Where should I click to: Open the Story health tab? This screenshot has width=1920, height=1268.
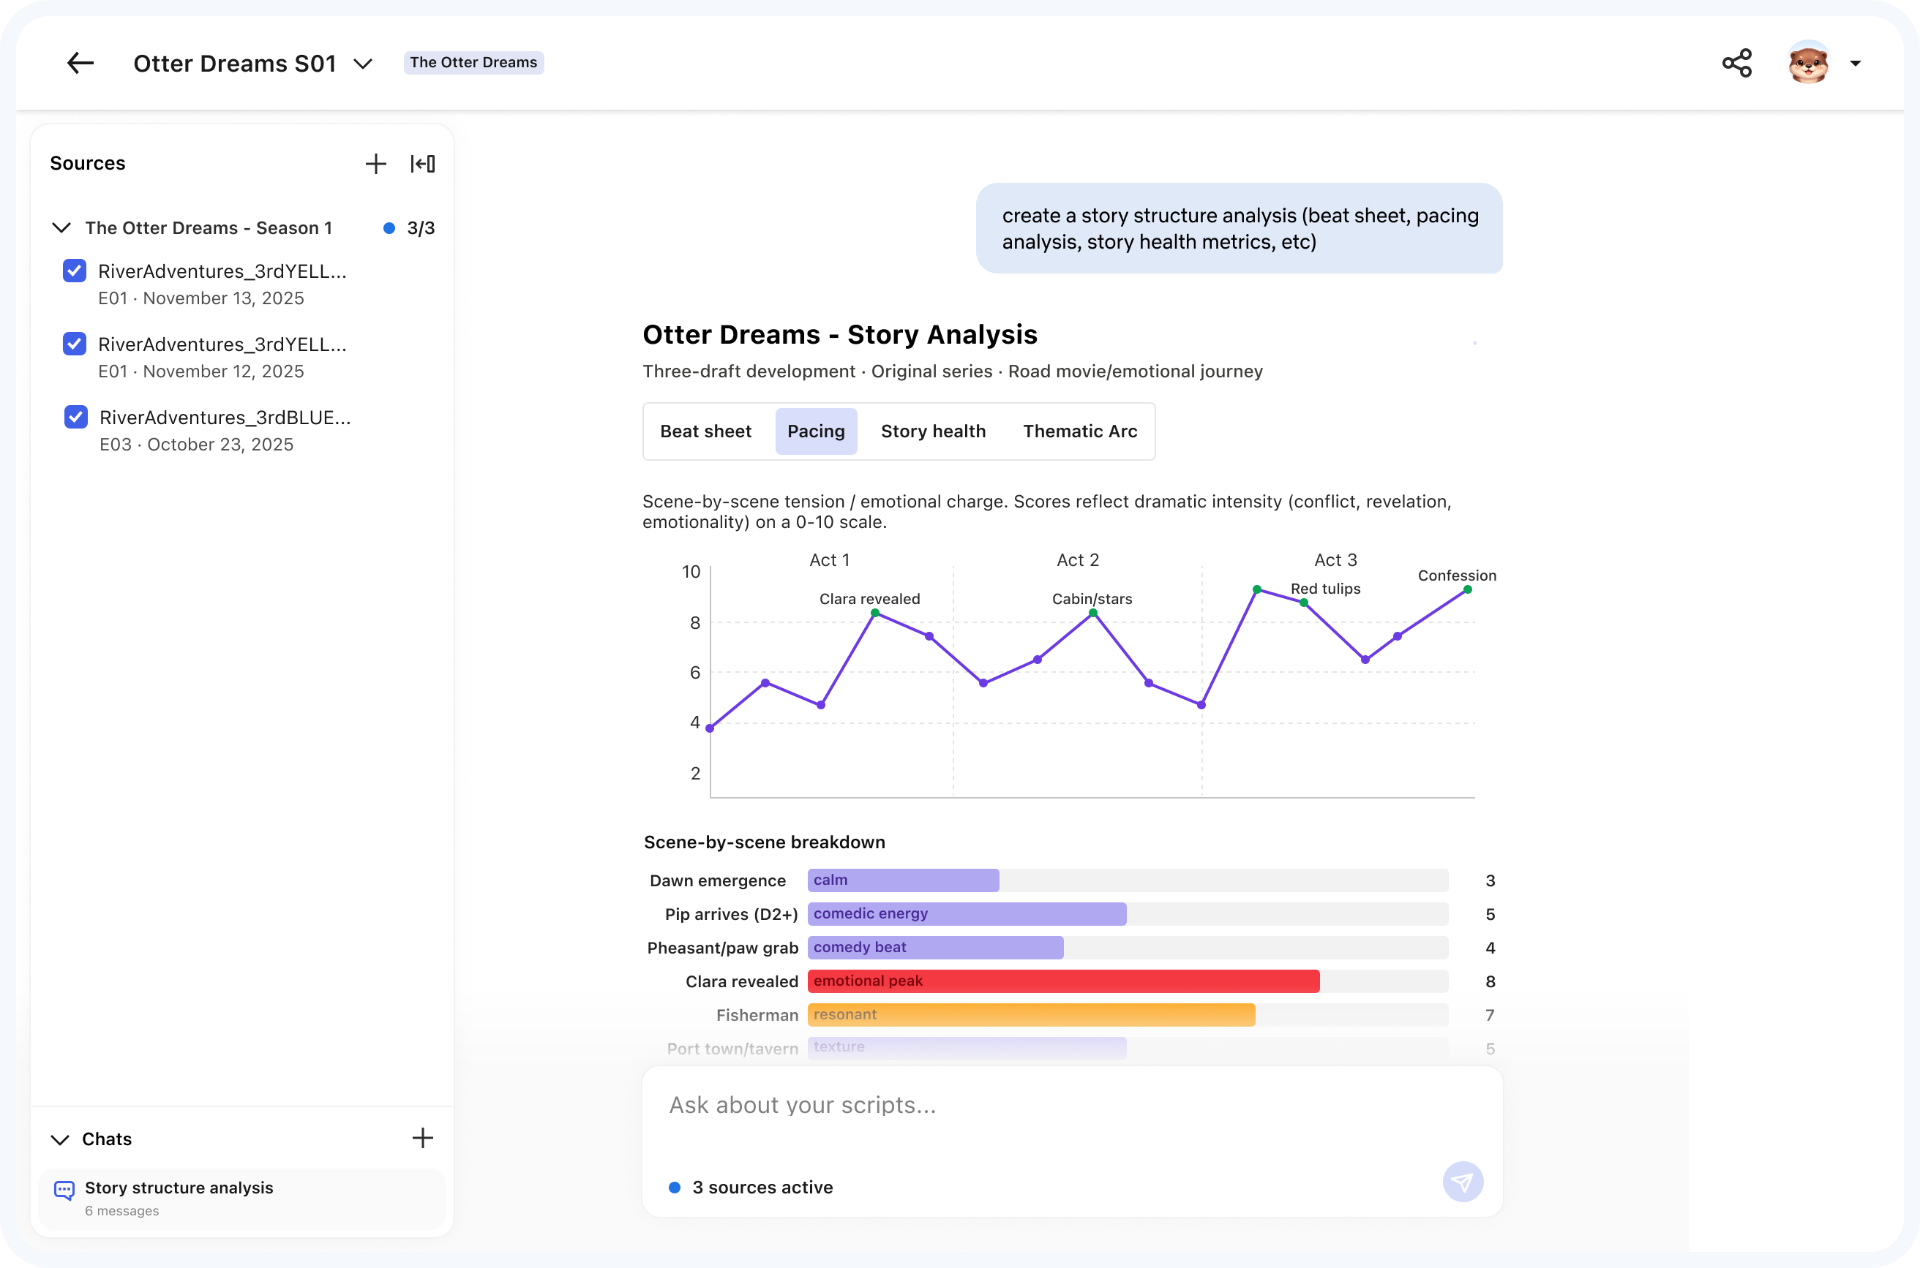tap(933, 431)
